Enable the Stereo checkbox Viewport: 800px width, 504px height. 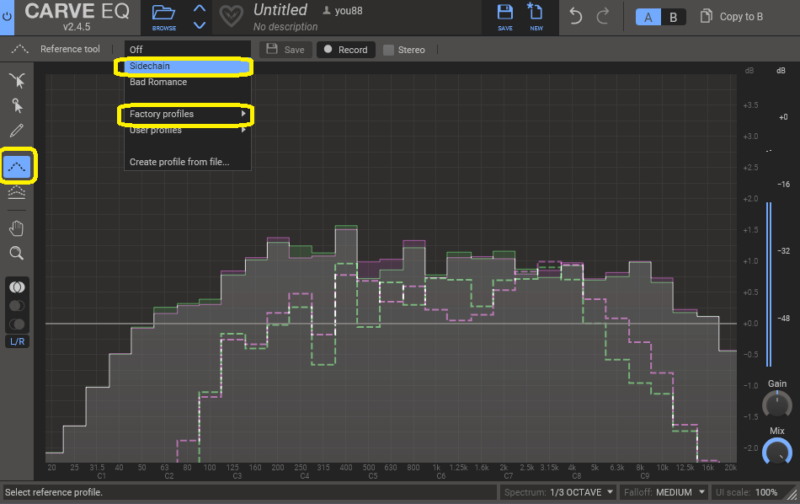pyautogui.click(x=389, y=50)
